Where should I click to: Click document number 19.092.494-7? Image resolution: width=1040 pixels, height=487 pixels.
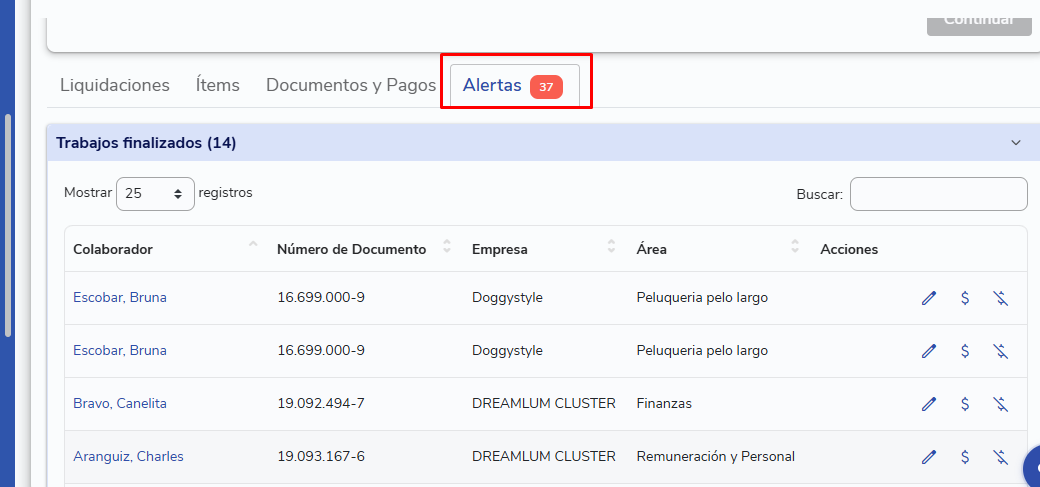click(321, 403)
